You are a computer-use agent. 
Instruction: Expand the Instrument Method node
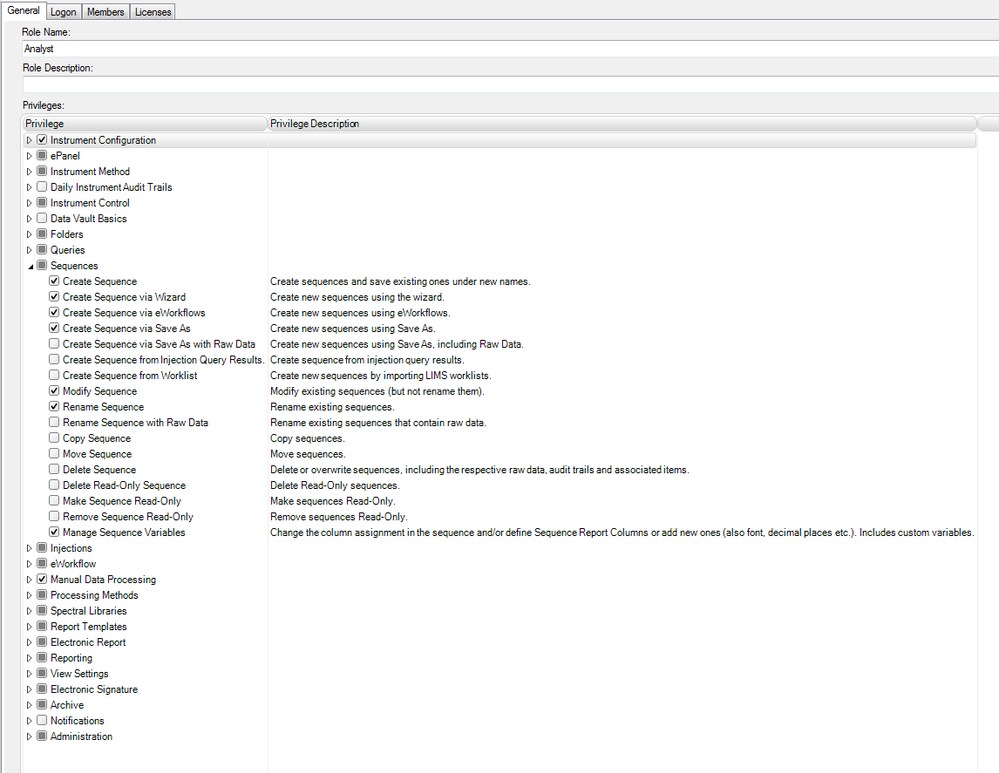pos(30,172)
